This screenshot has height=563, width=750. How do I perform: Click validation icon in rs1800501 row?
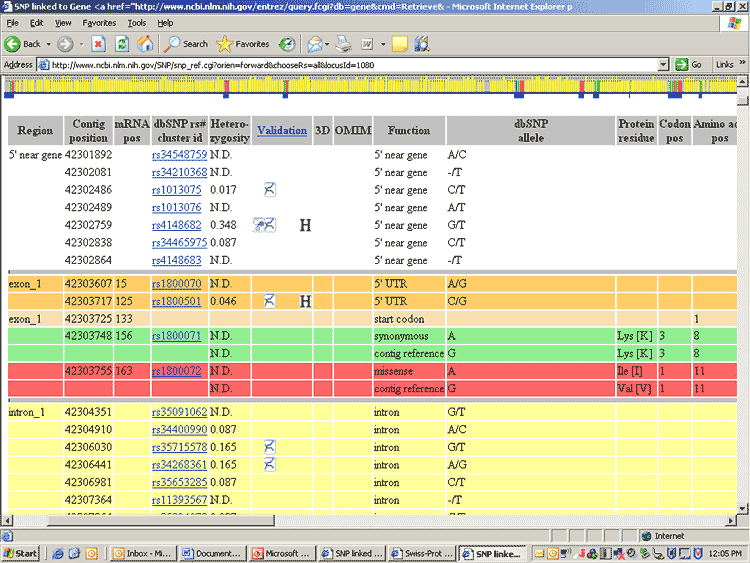(x=269, y=301)
